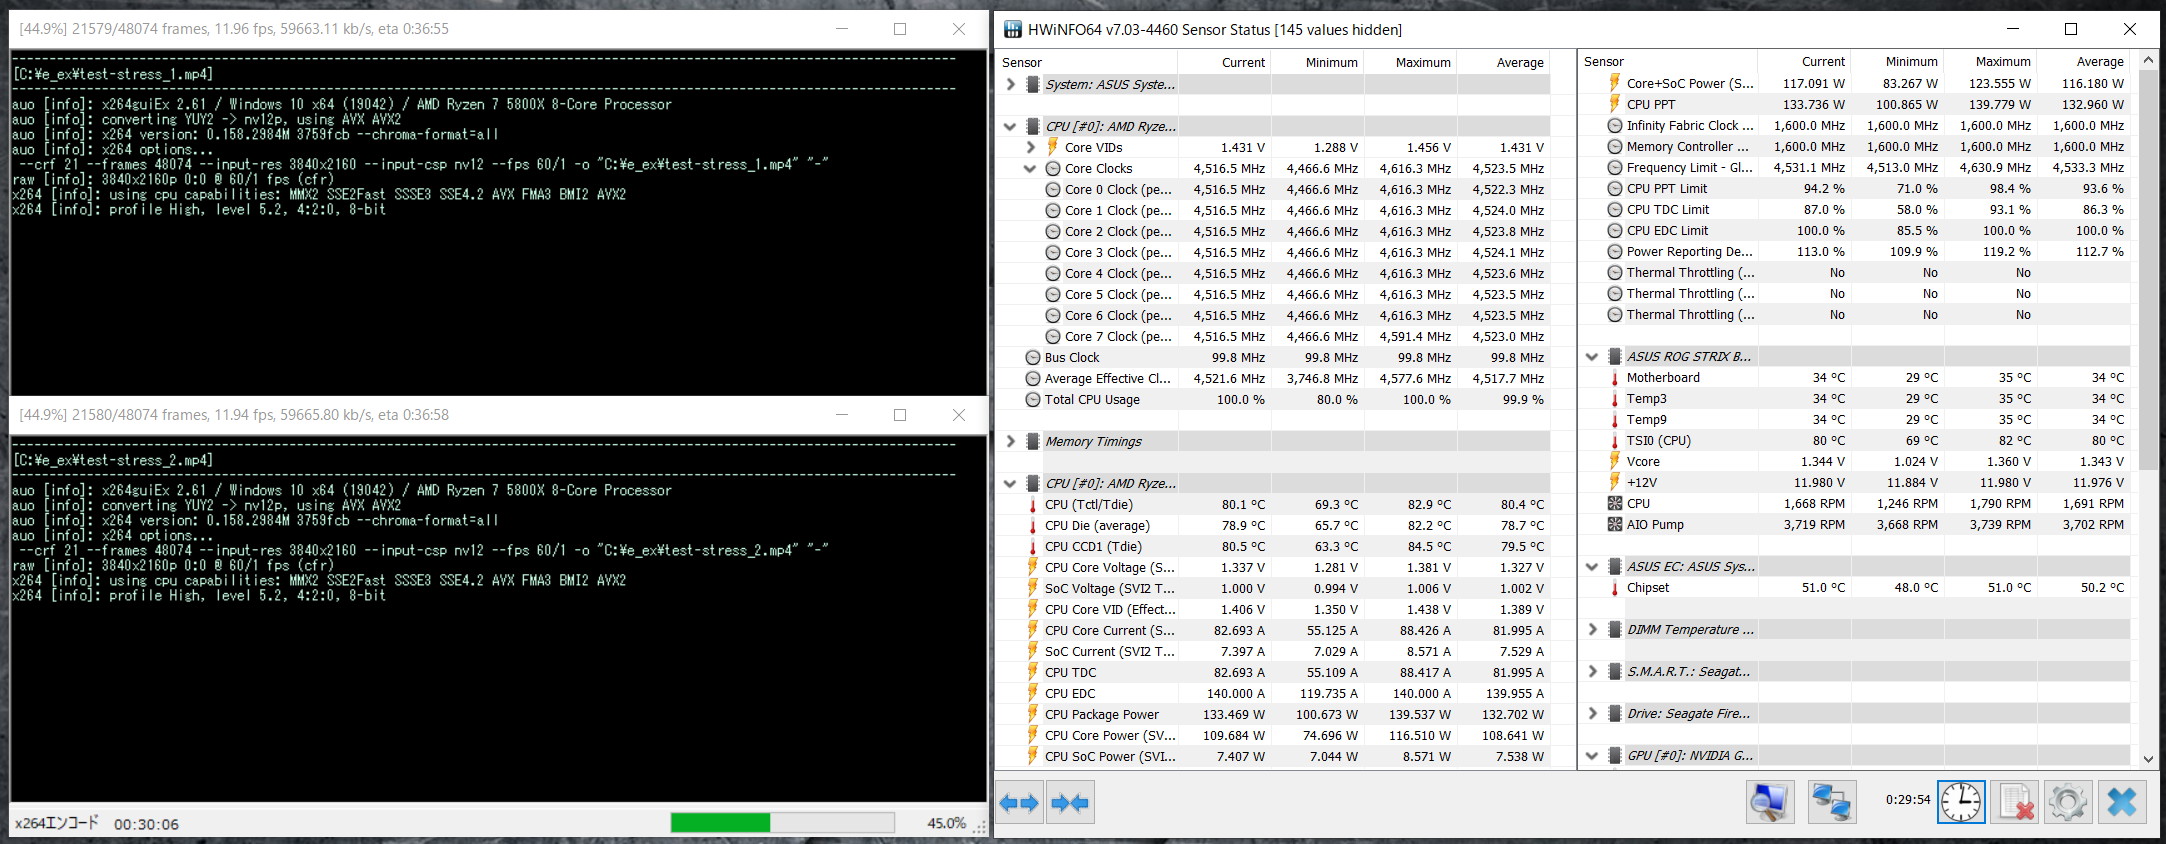This screenshot has height=844, width=2166.
Task: Click the lightning icon beside CPU Package Power
Action: point(1033,714)
